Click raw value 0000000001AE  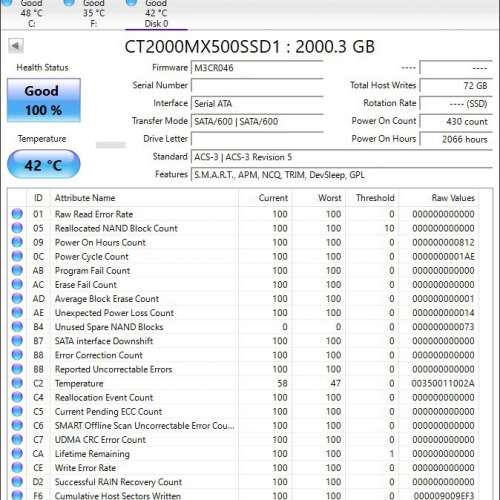click(x=443, y=256)
